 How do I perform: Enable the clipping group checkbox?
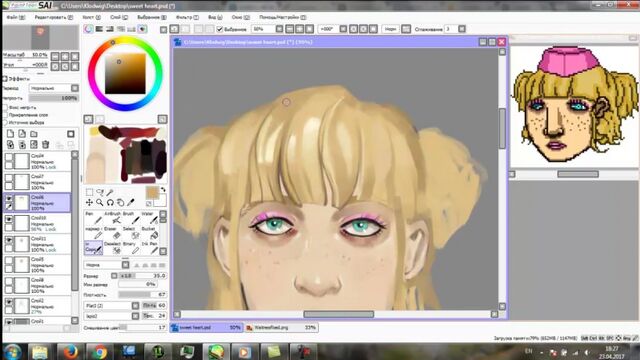(x=5, y=115)
